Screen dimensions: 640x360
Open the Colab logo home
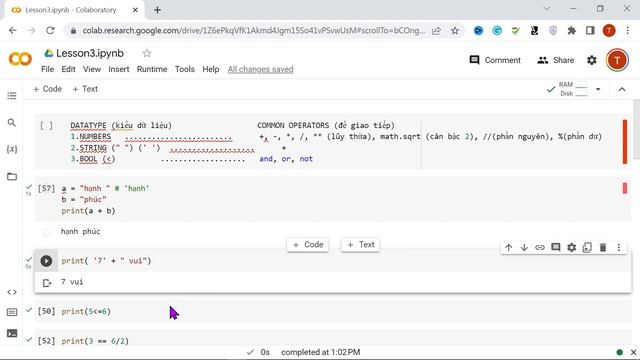(x=20, y=59)
